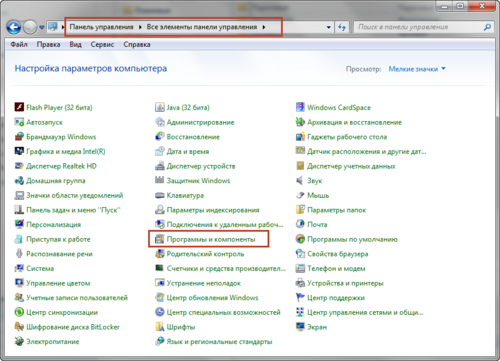
Task: Open the Центр синхронизации link
Action: click(x=62, y=312)
